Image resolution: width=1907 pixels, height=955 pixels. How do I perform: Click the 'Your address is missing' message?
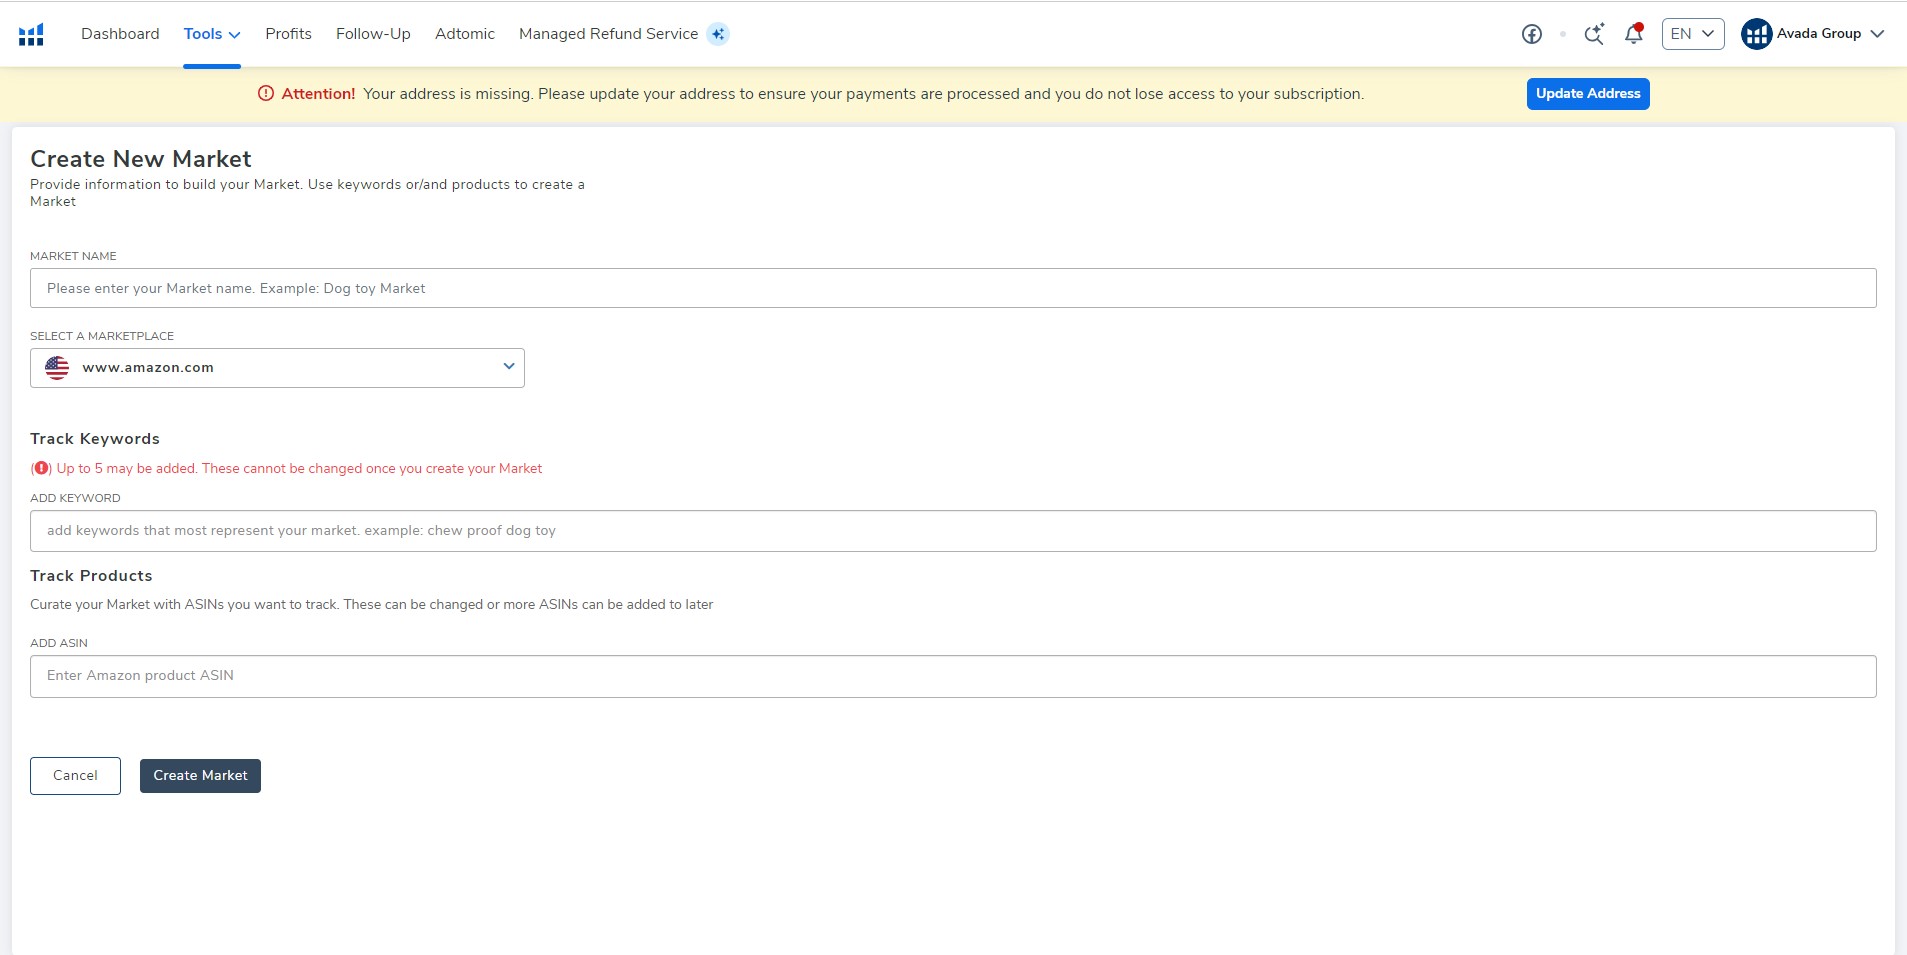[x=863, y=94]
